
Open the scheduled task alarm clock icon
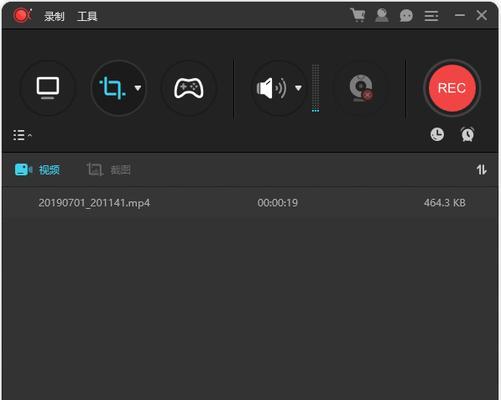tap(467, 135)
